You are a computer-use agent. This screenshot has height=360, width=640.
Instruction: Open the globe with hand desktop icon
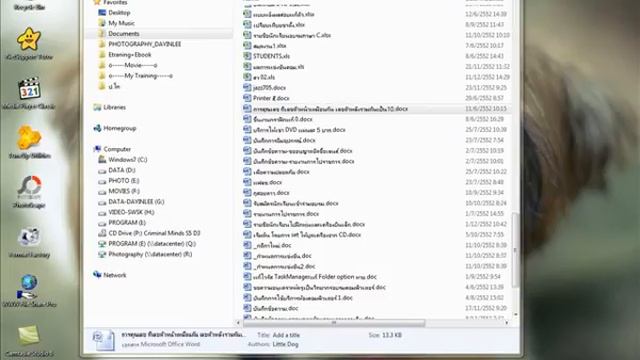click(x=29, y=287)
